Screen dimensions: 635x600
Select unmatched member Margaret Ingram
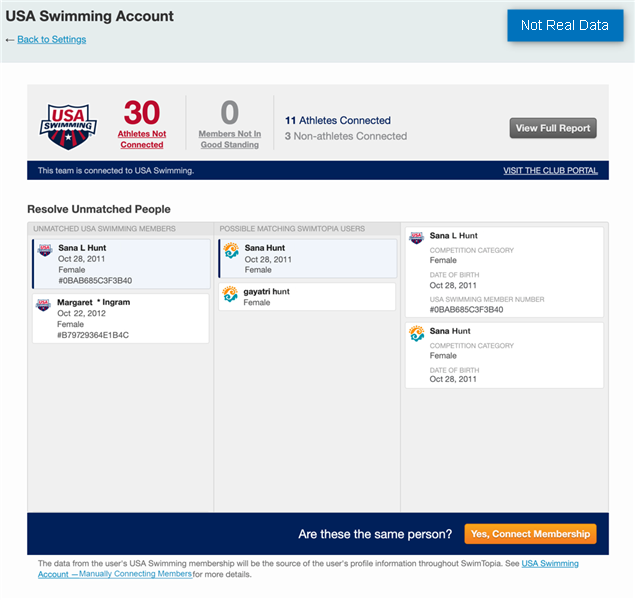120,318
